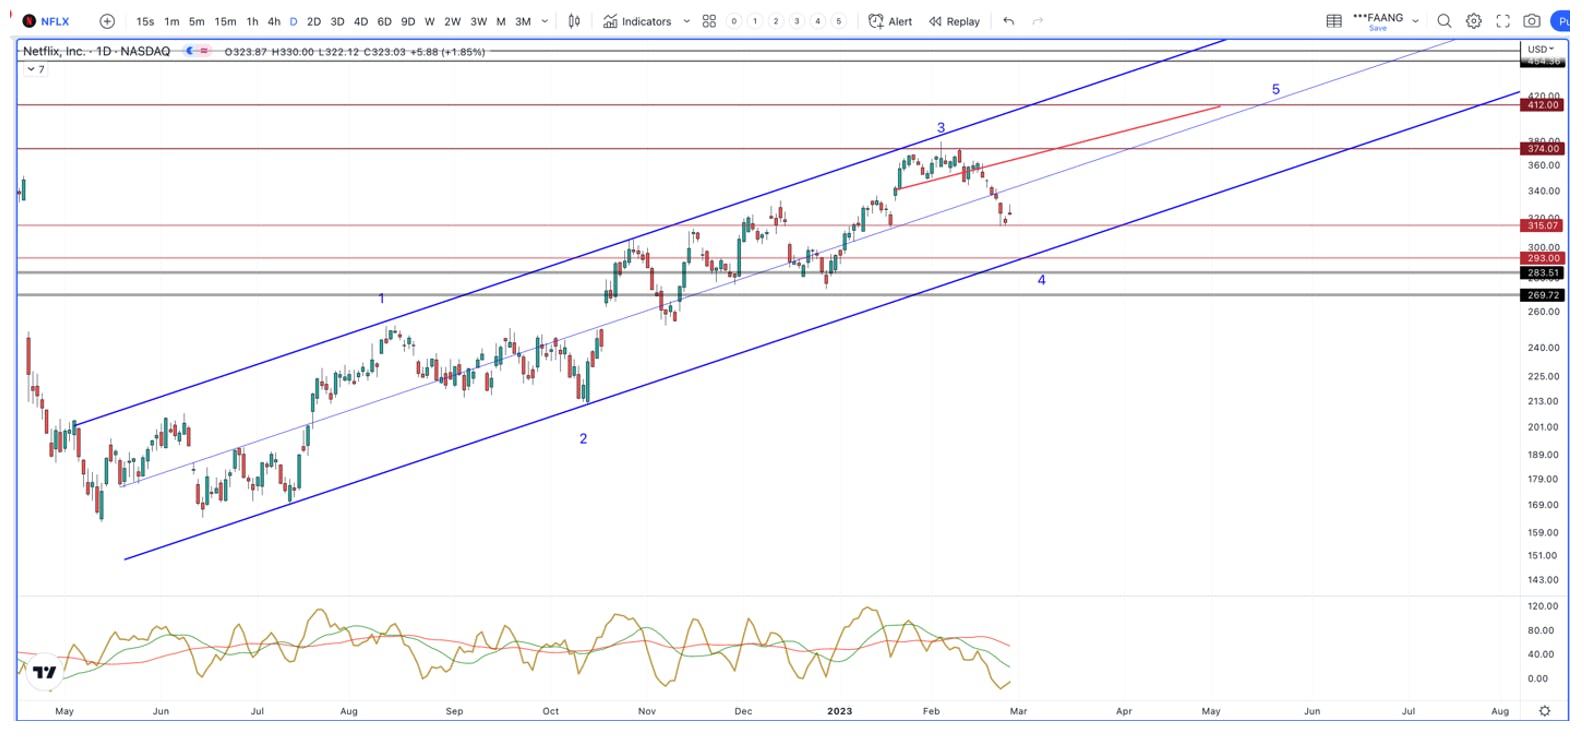Click the add symbol plus icon
1584x744 pixels.
click(107, 21)
